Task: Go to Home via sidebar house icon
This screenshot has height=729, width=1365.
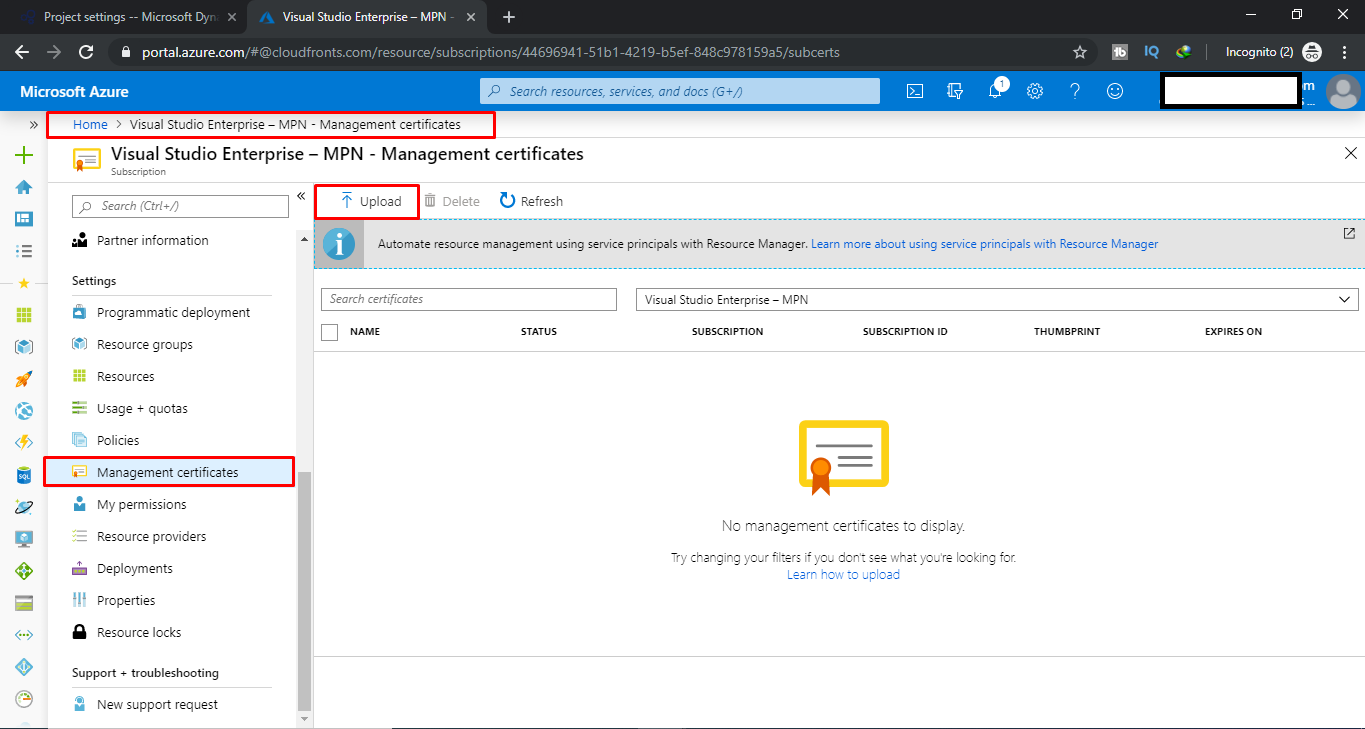Action: point(24,187)
